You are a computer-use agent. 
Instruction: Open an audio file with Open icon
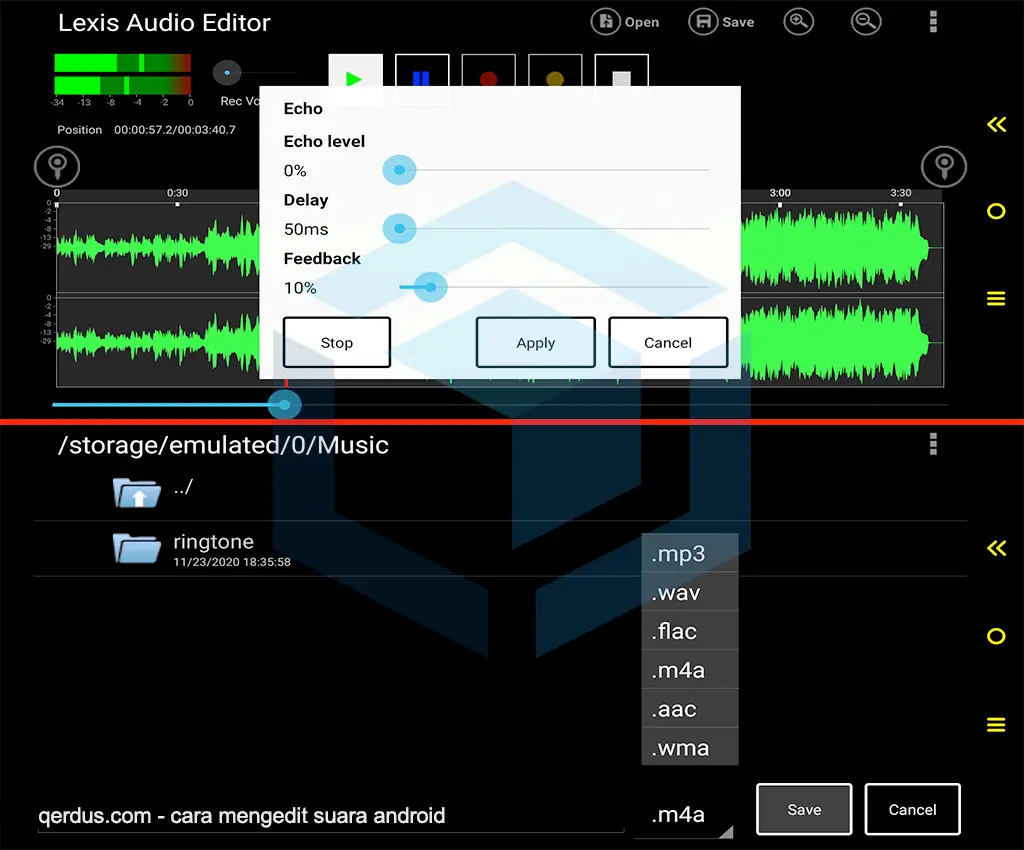[624, 22]
